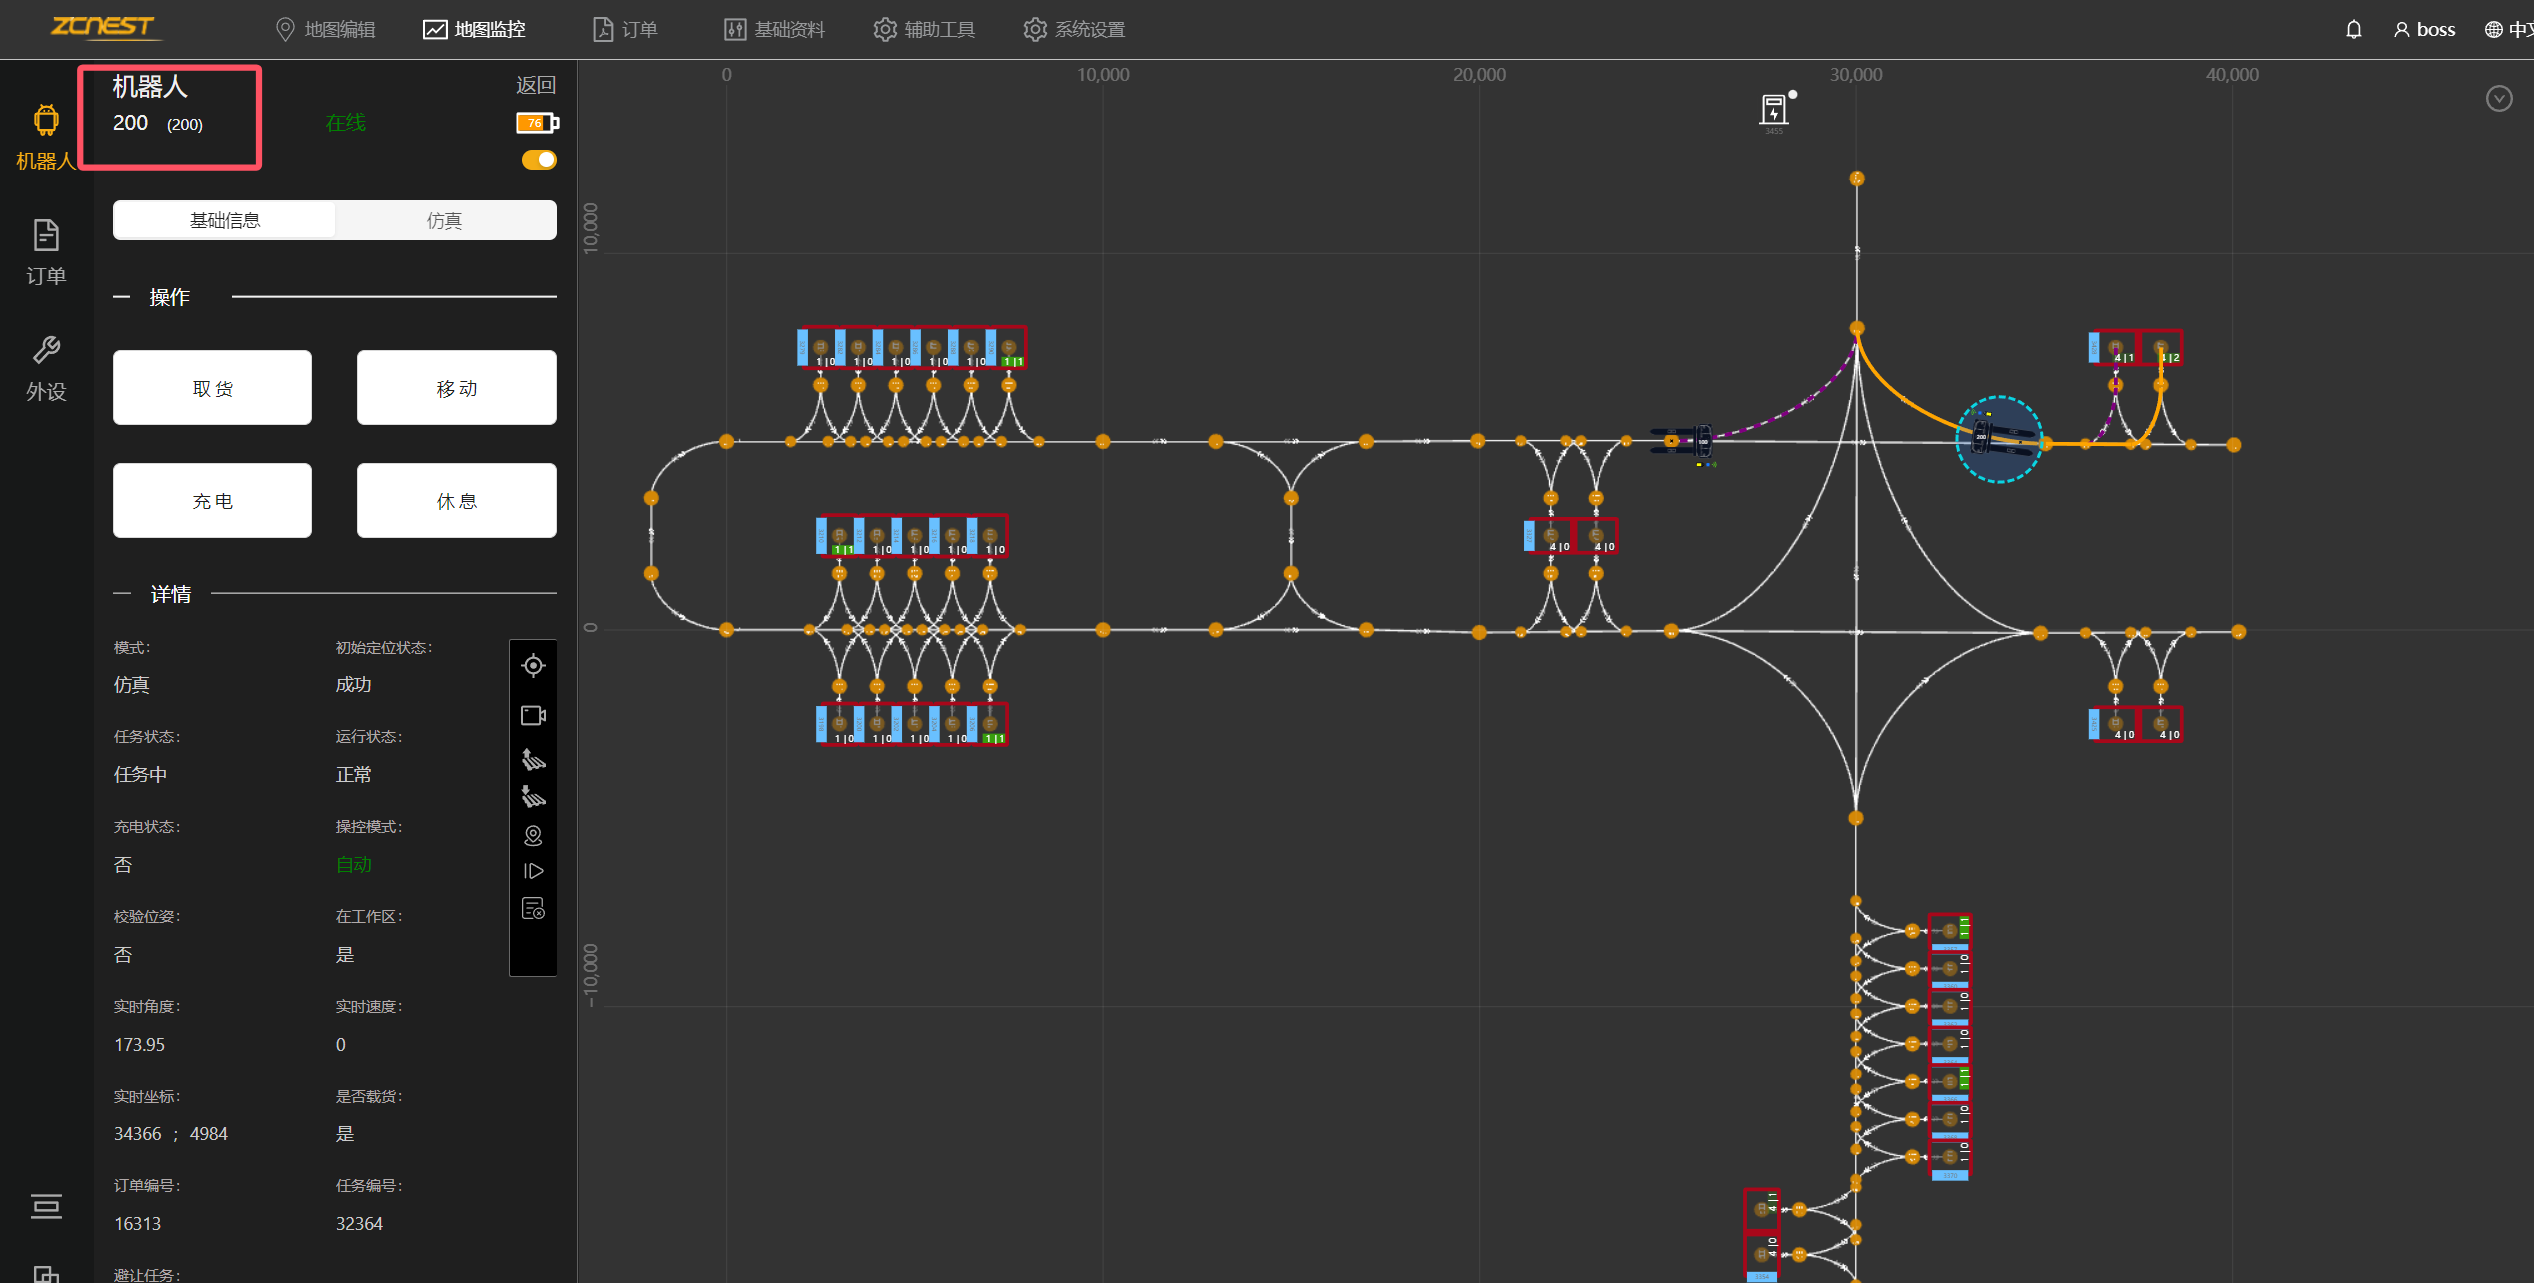Open the 基础资料 menu
The image size is (2534, 1283).
click(775, 30)
